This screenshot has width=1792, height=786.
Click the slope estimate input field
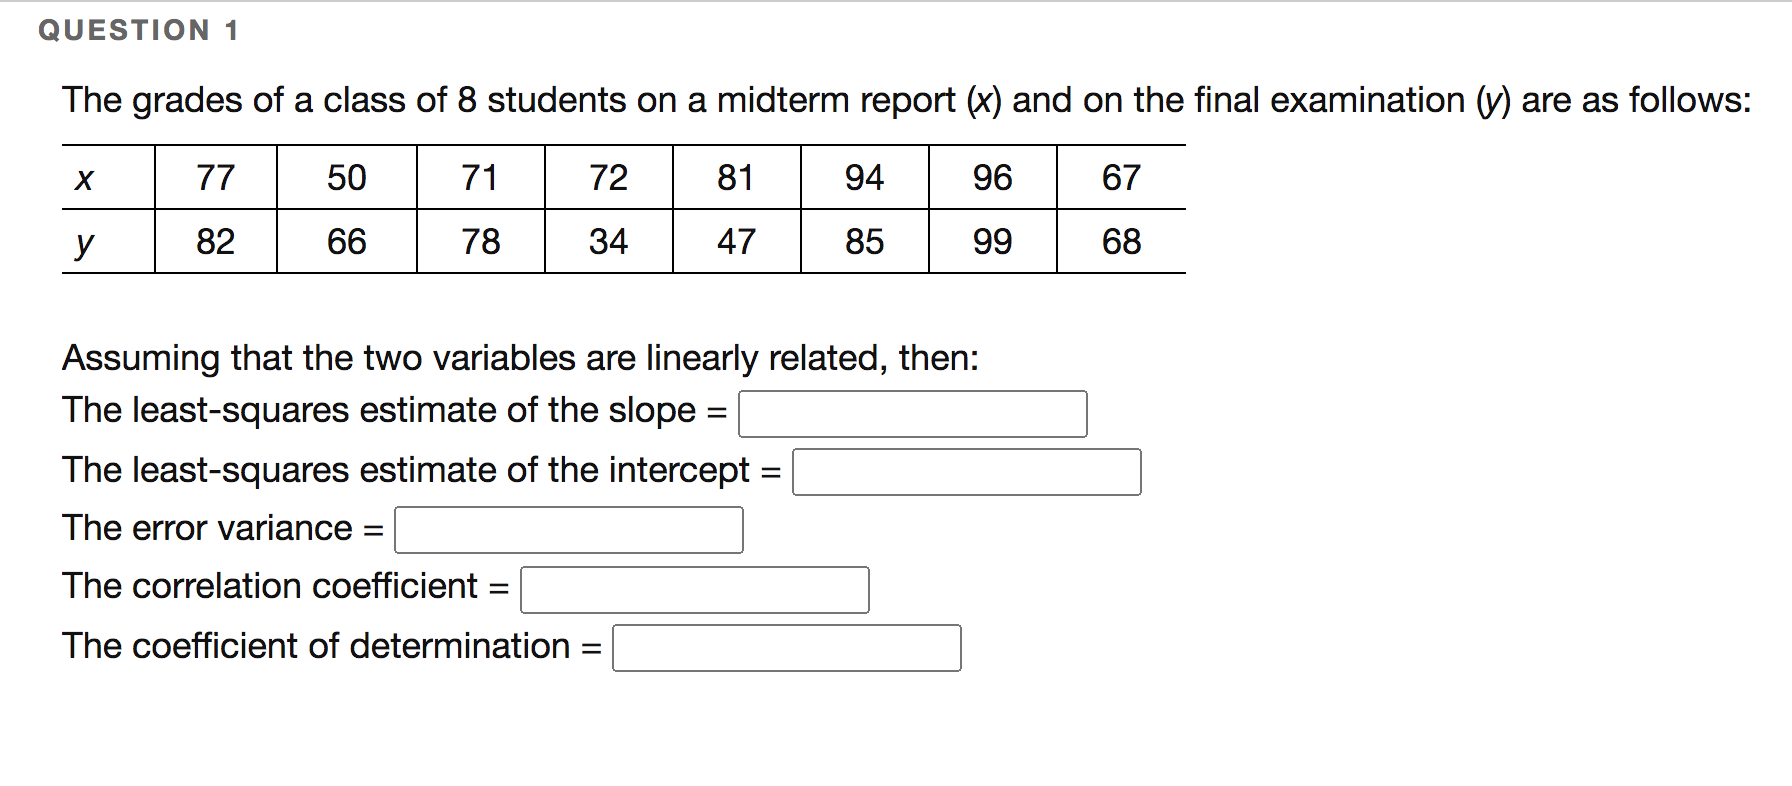coord(912,413)
